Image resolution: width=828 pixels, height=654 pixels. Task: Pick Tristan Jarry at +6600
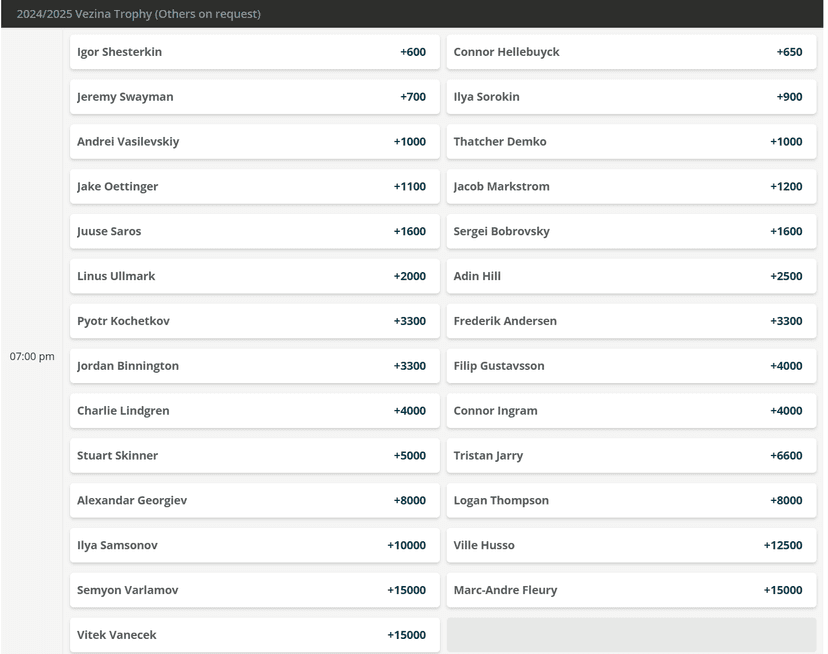coord(631,456)
